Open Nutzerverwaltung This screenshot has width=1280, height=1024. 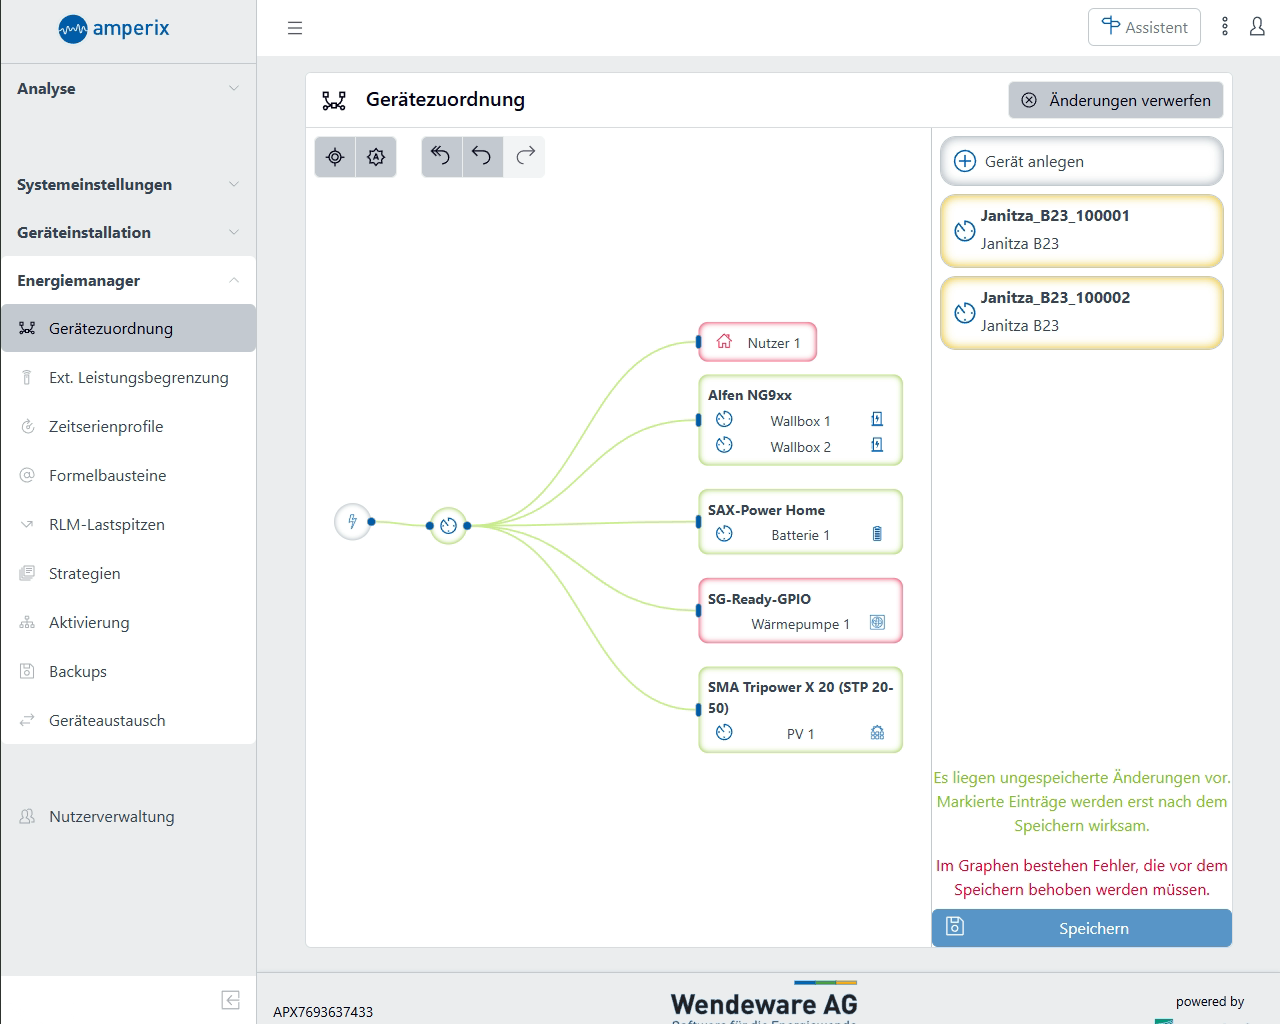pyautogui.click(x=128, y=816)
